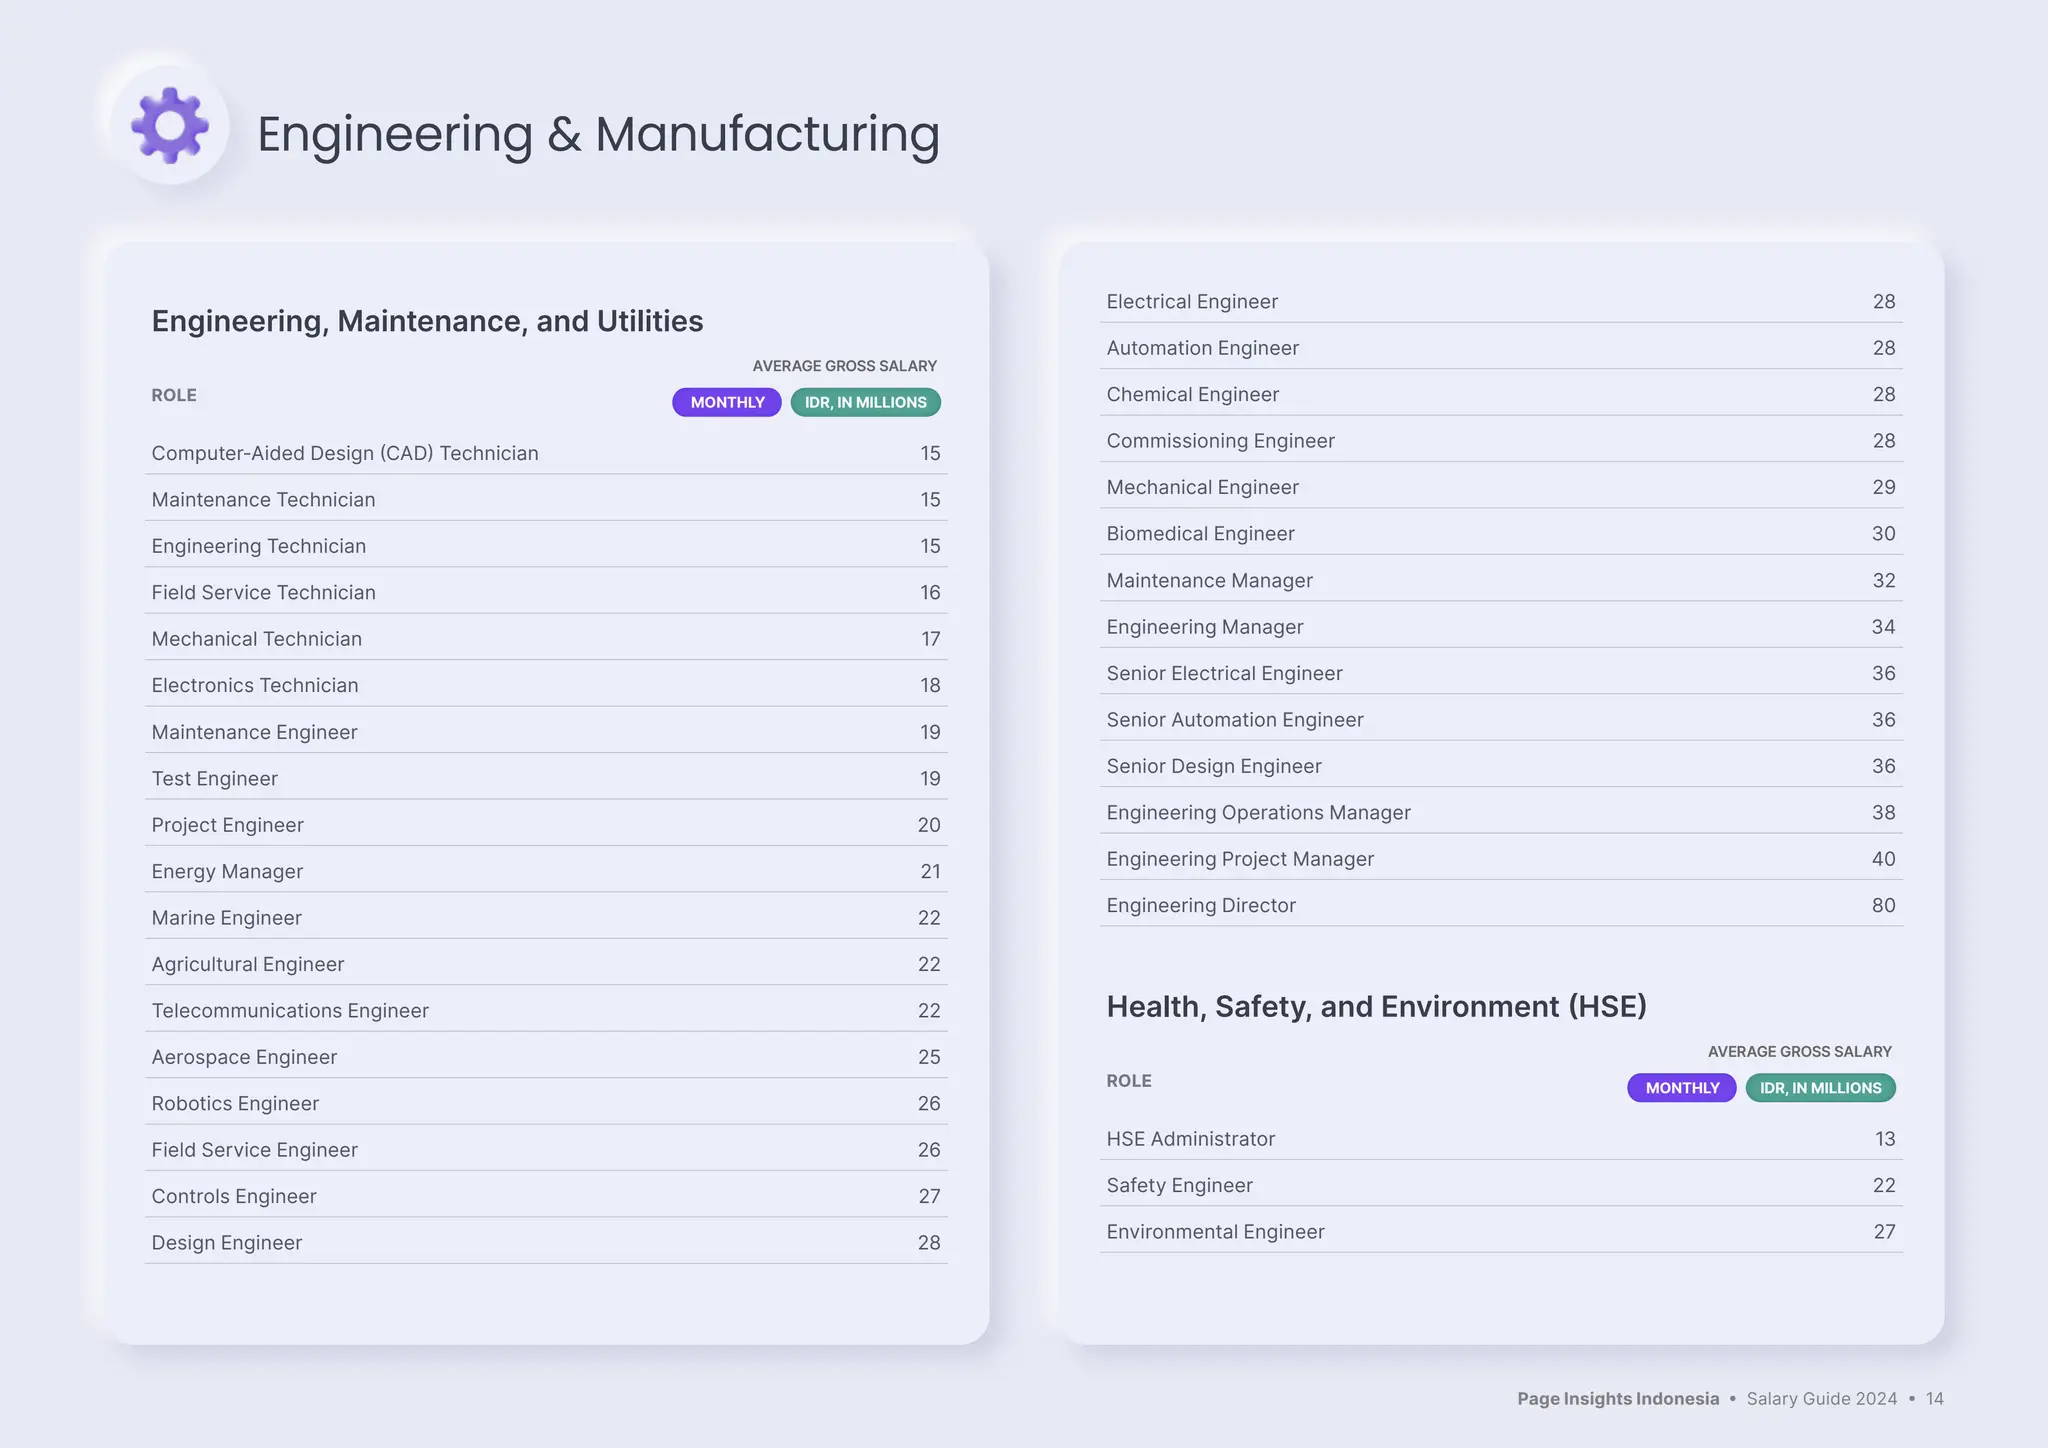Click HSE Administrator salary value 13

1886,1139
